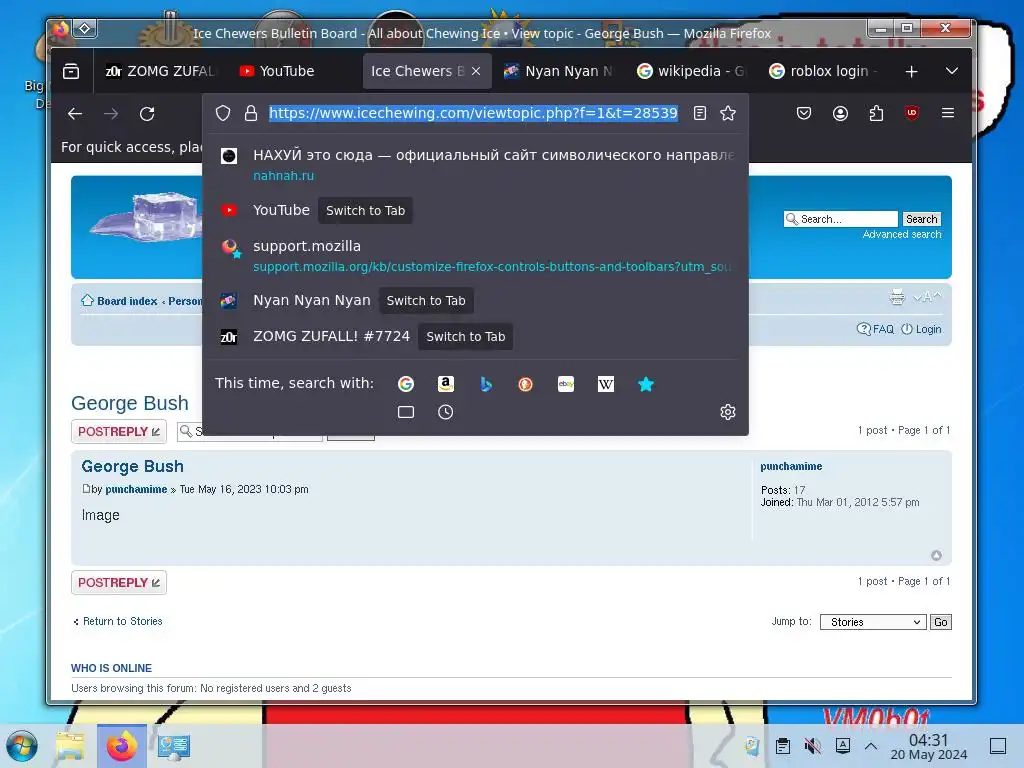This screenshot has height=768, width=1024.
Task: Go to Board index
Action: 127,301
